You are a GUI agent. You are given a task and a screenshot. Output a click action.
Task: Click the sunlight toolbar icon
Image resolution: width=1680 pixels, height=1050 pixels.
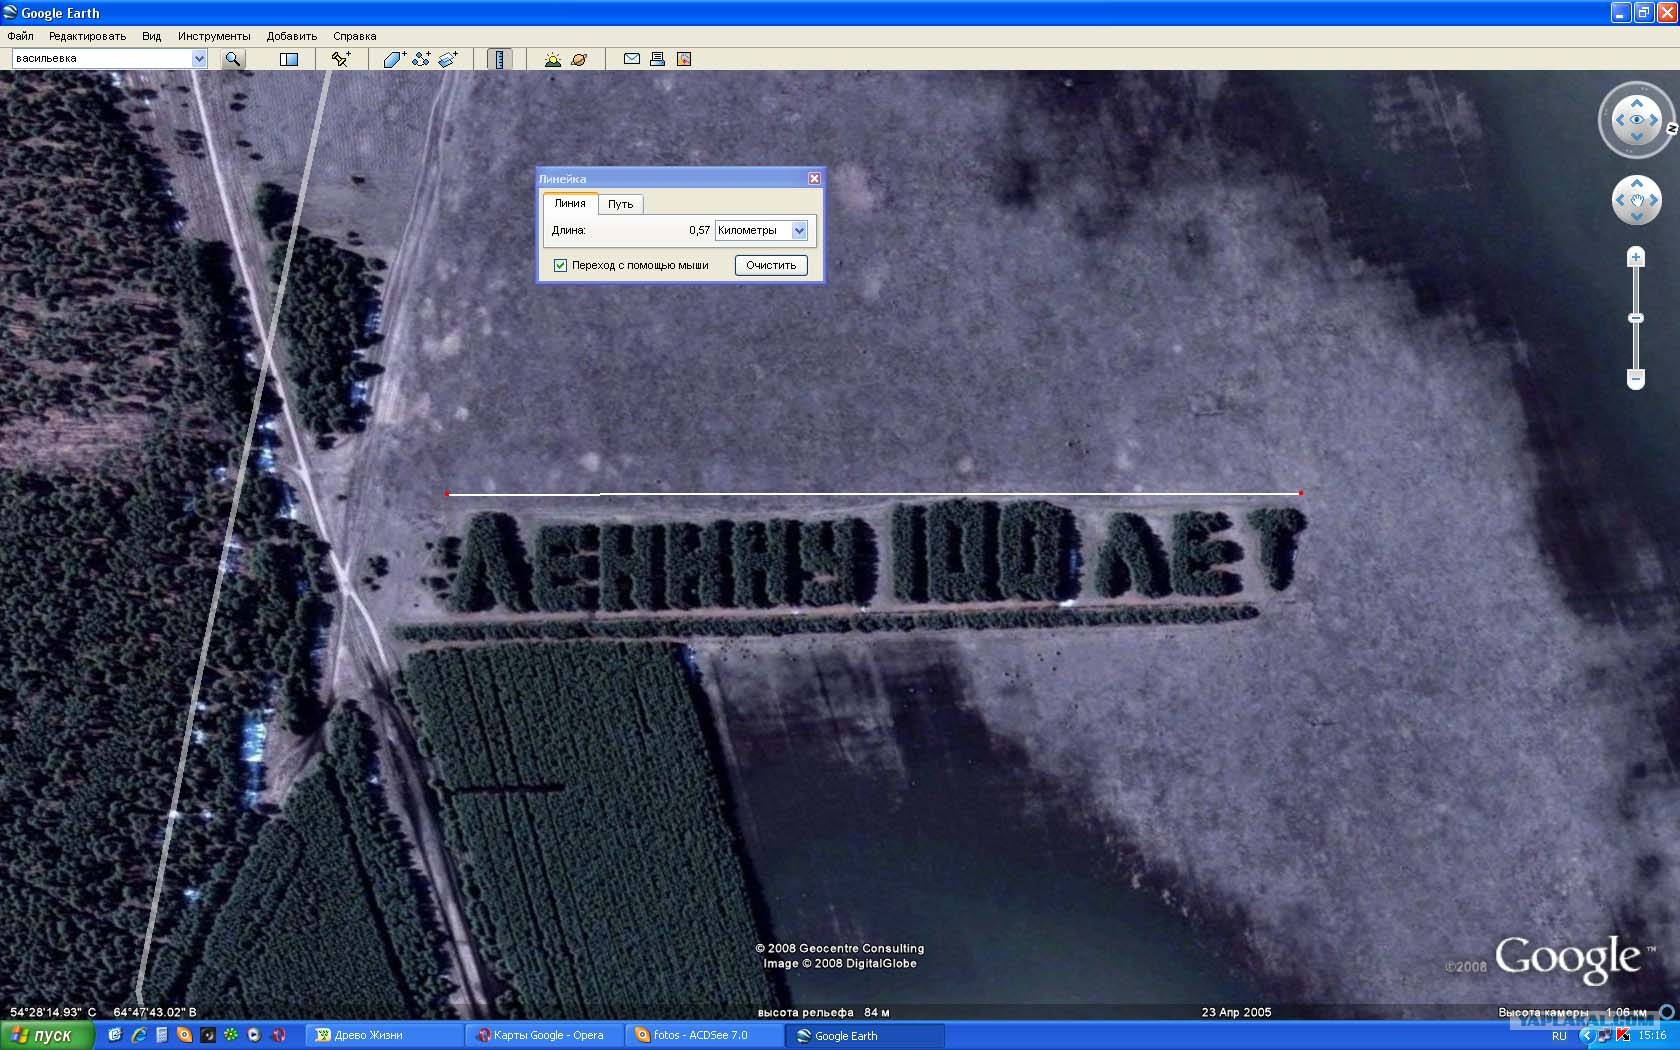552,59
